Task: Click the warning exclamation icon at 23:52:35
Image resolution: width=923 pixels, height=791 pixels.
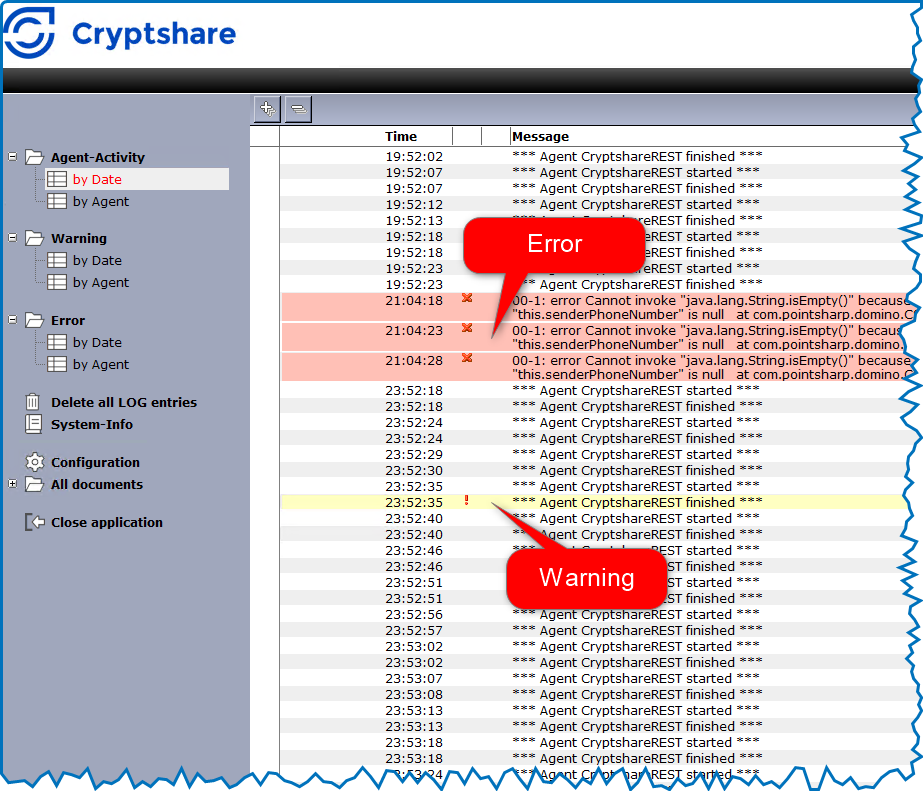Action: (x=466, y=501)
